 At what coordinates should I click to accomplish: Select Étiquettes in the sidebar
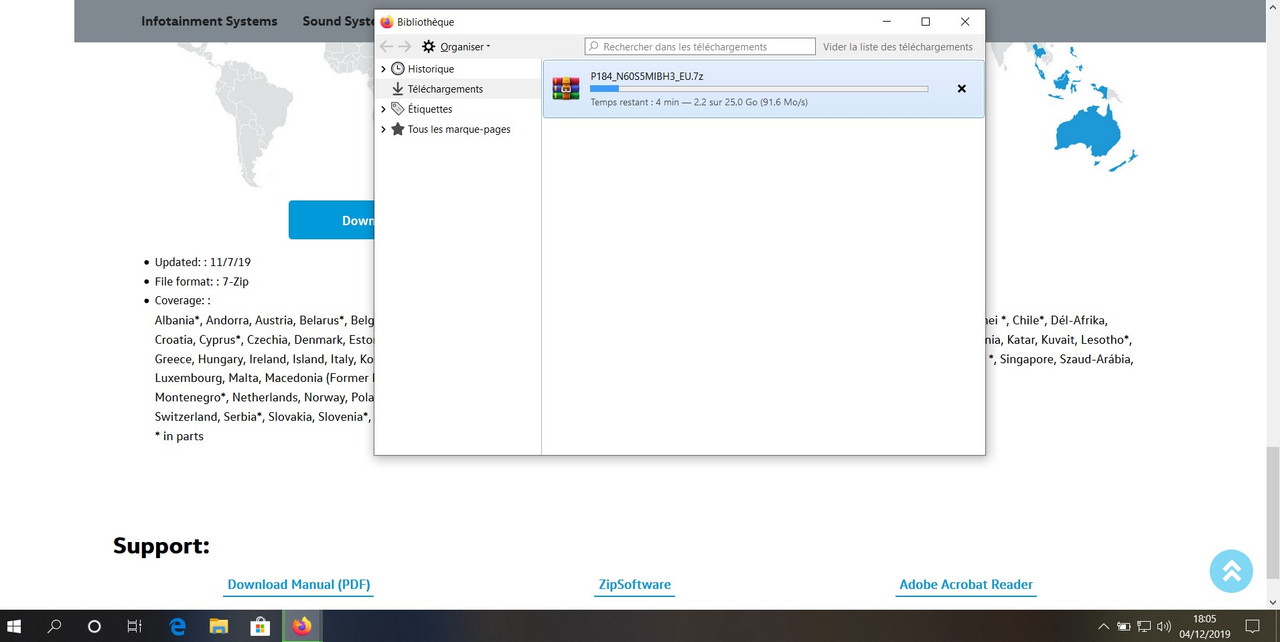pyautogui.click(x=430, y=109)
